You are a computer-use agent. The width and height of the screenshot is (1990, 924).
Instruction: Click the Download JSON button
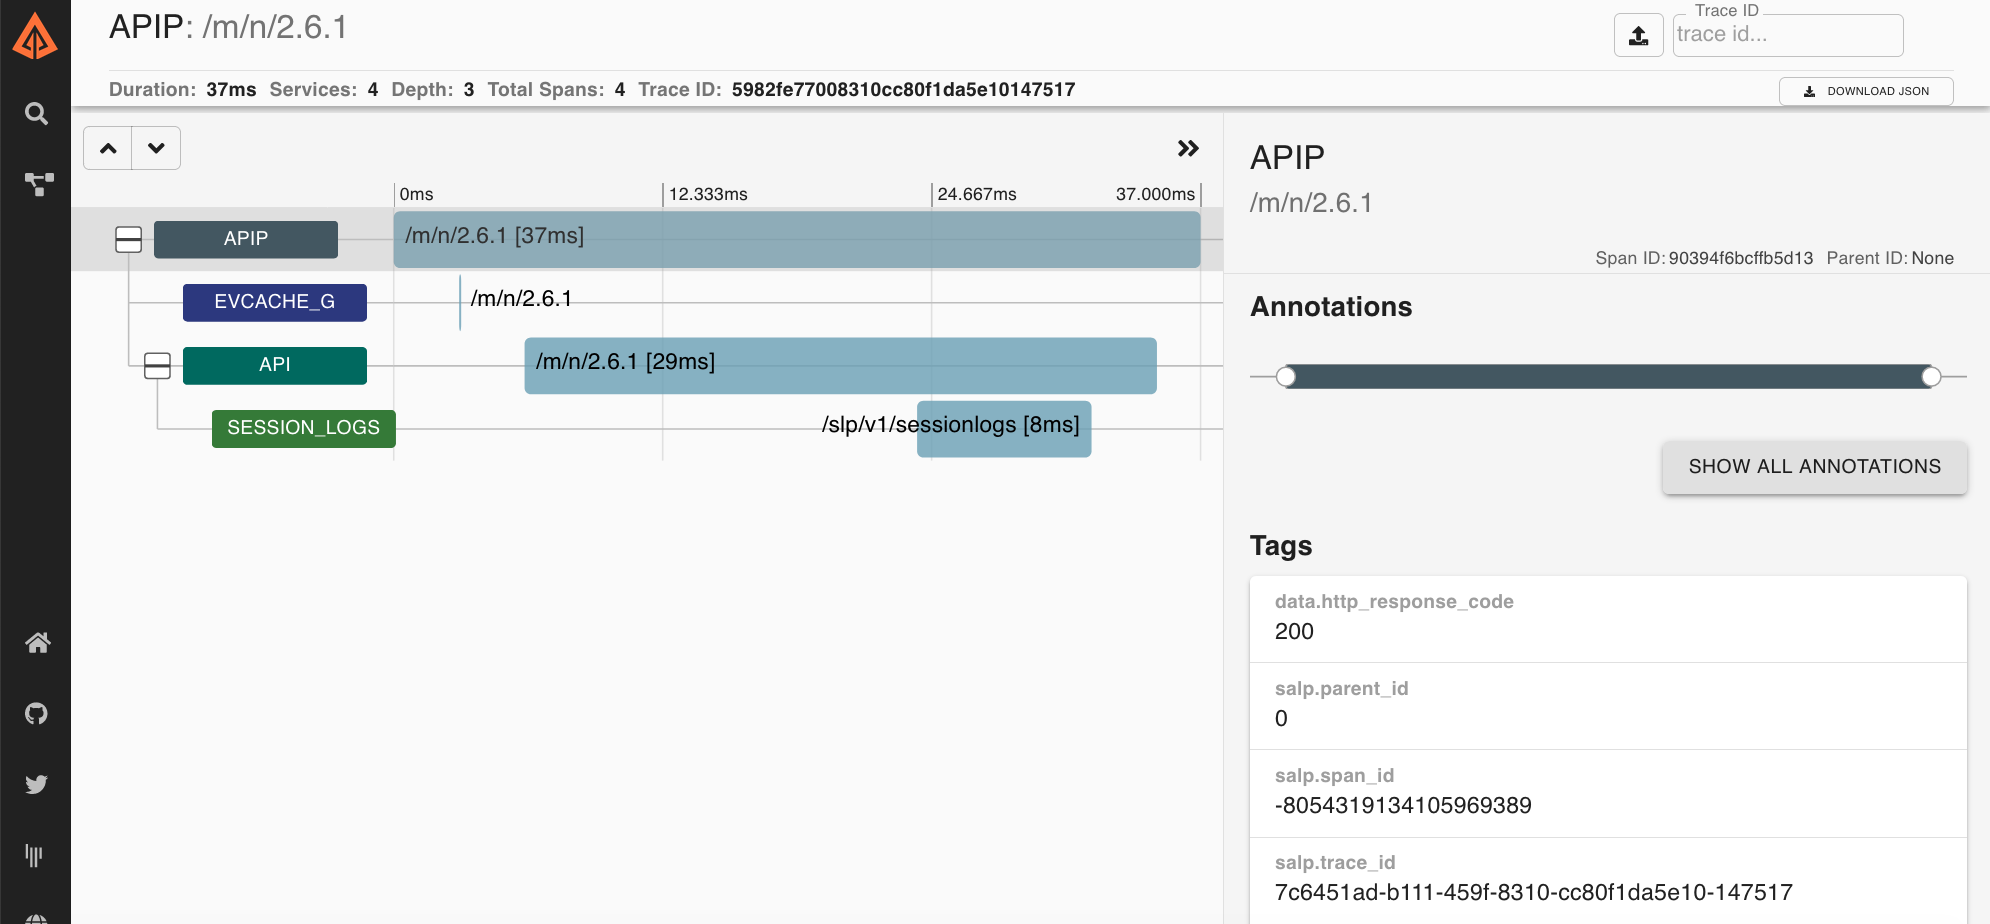(1865, 91)
